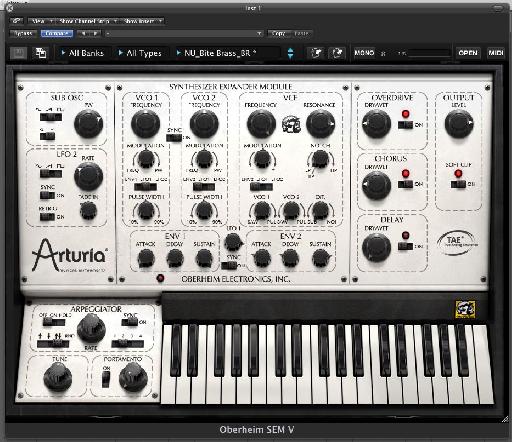512x442 pixels.
Task: Click the VCF modulation source switch
Action: [262, 187]
